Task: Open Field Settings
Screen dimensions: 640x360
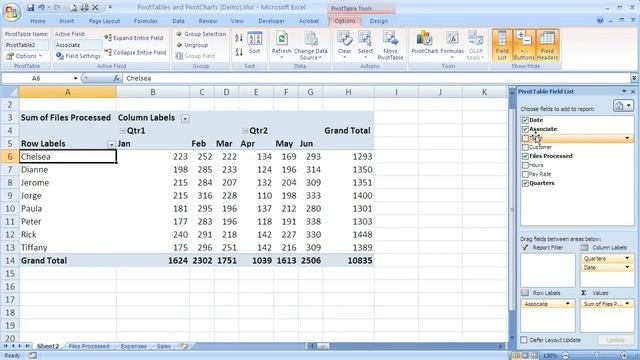Action: 78,56
